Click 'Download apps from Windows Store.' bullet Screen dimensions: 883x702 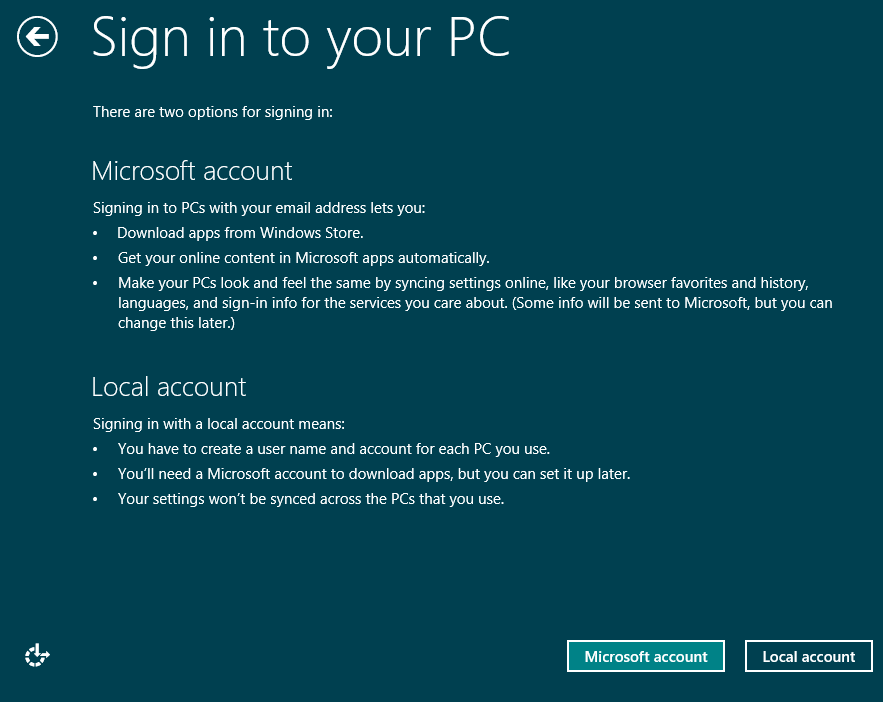240,233
